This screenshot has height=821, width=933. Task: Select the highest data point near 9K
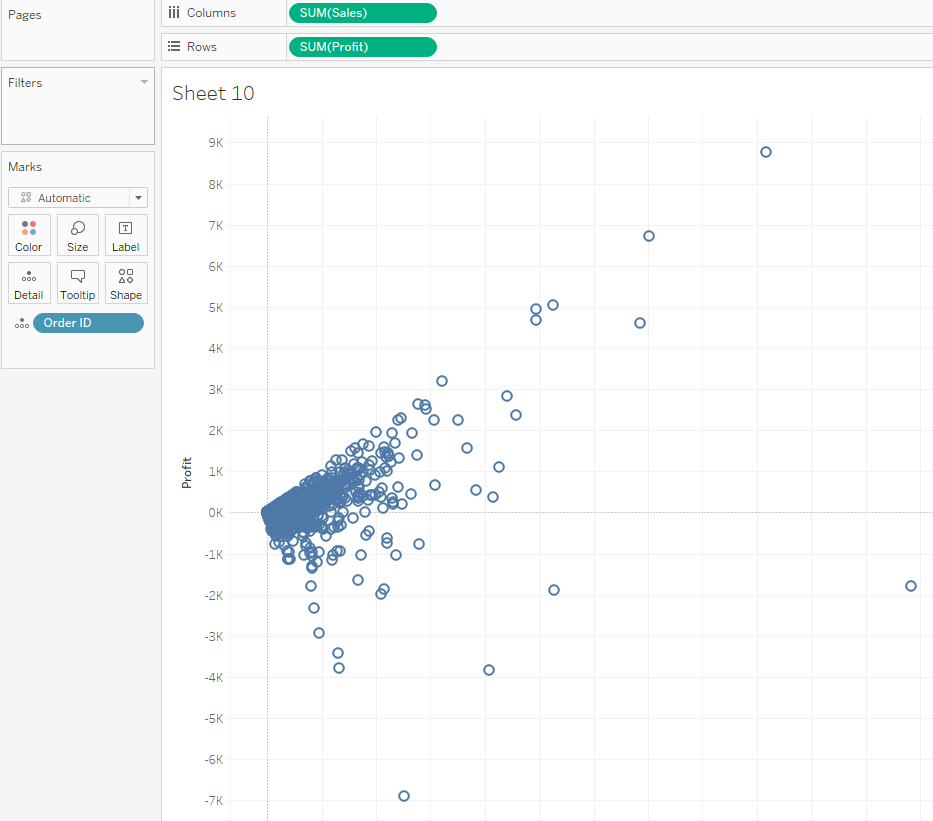tap(766, 152)
